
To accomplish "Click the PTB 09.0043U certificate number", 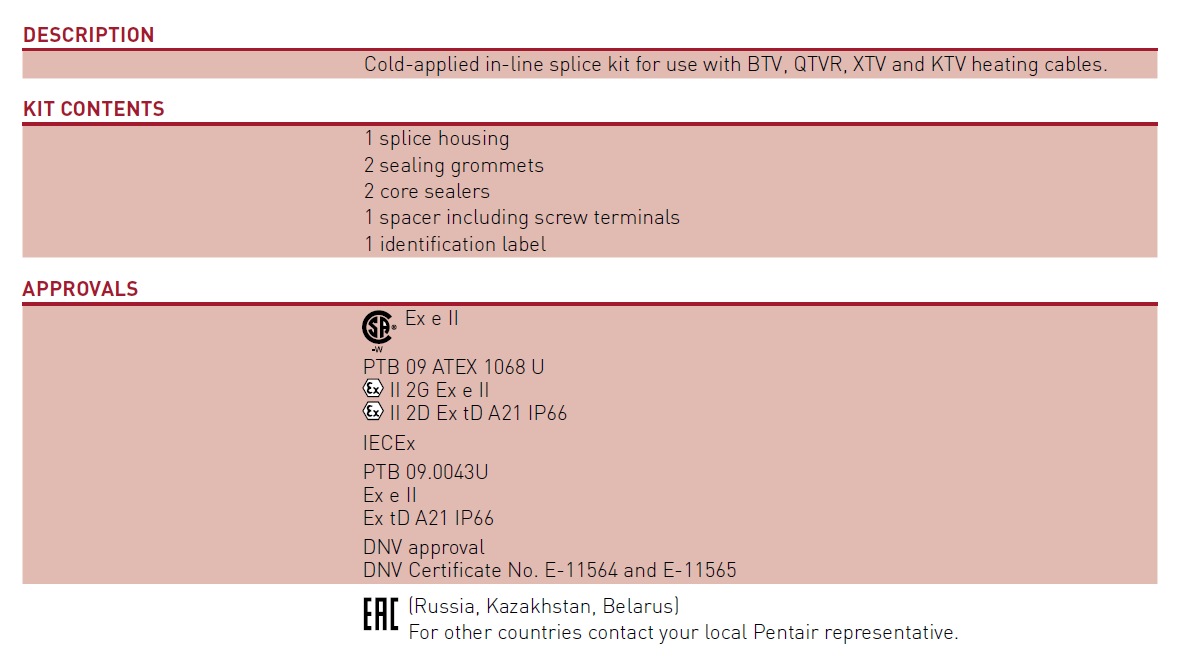I will tap(426, 472).
